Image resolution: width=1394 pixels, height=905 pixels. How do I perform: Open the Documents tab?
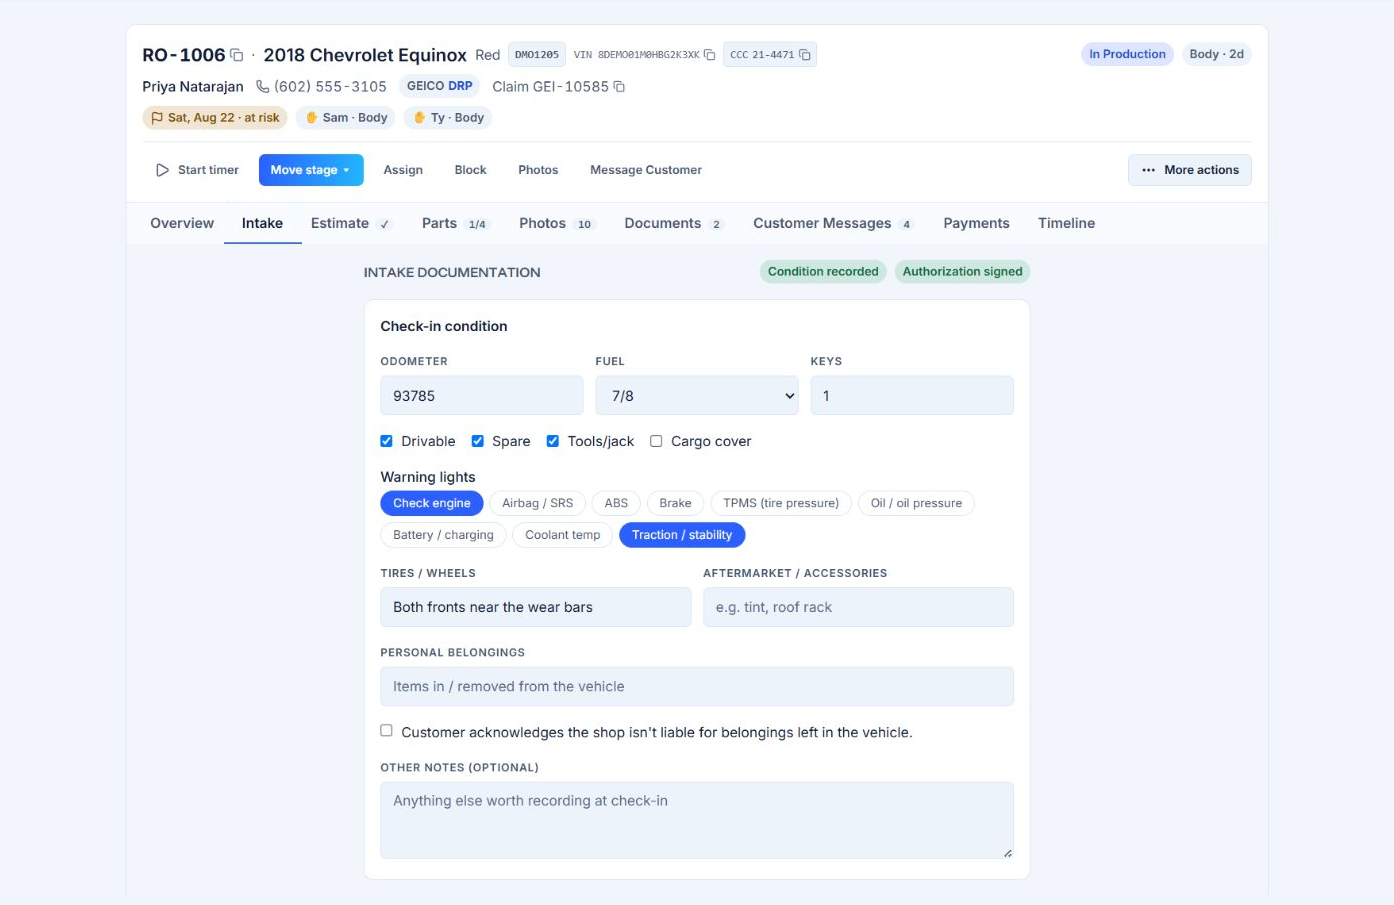coord(674,223)
